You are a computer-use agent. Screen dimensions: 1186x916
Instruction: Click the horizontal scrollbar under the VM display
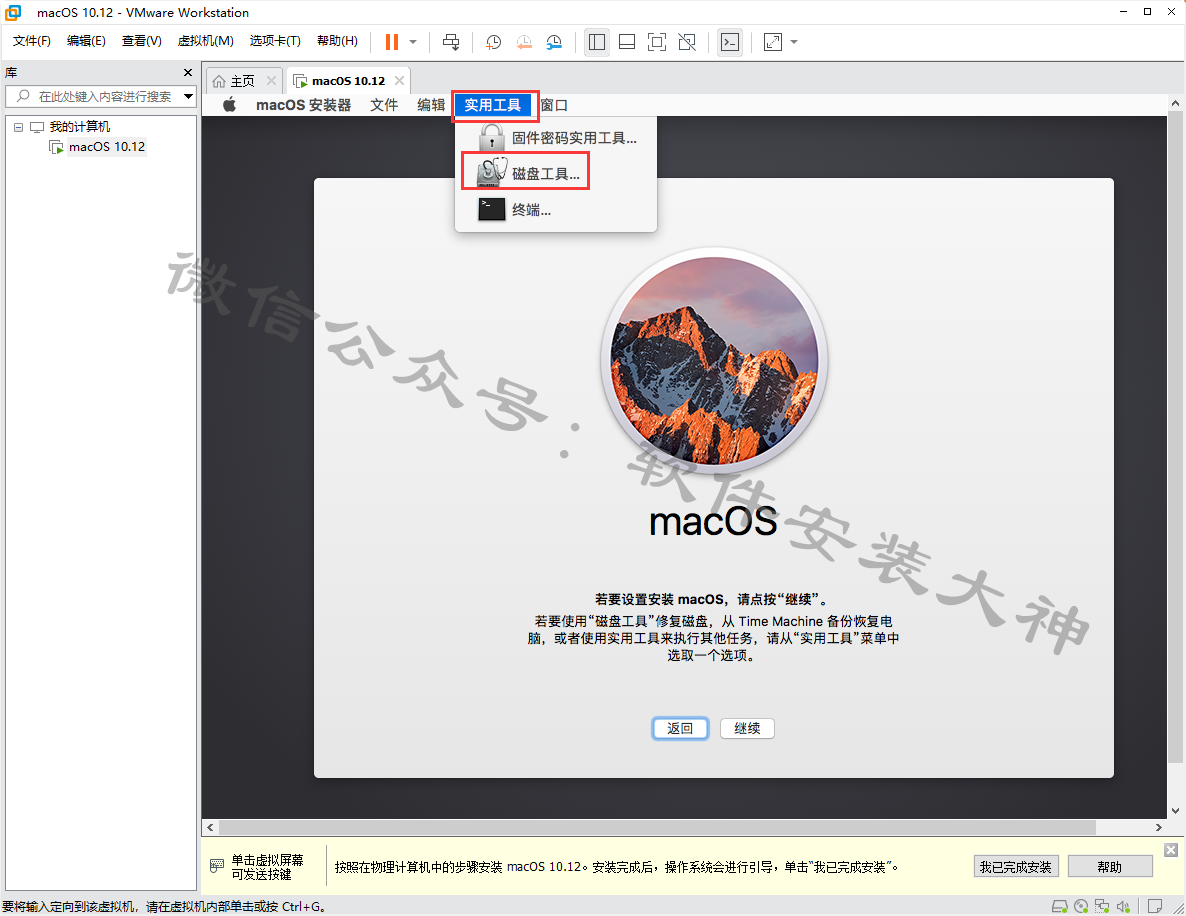[x=657, y=828]
